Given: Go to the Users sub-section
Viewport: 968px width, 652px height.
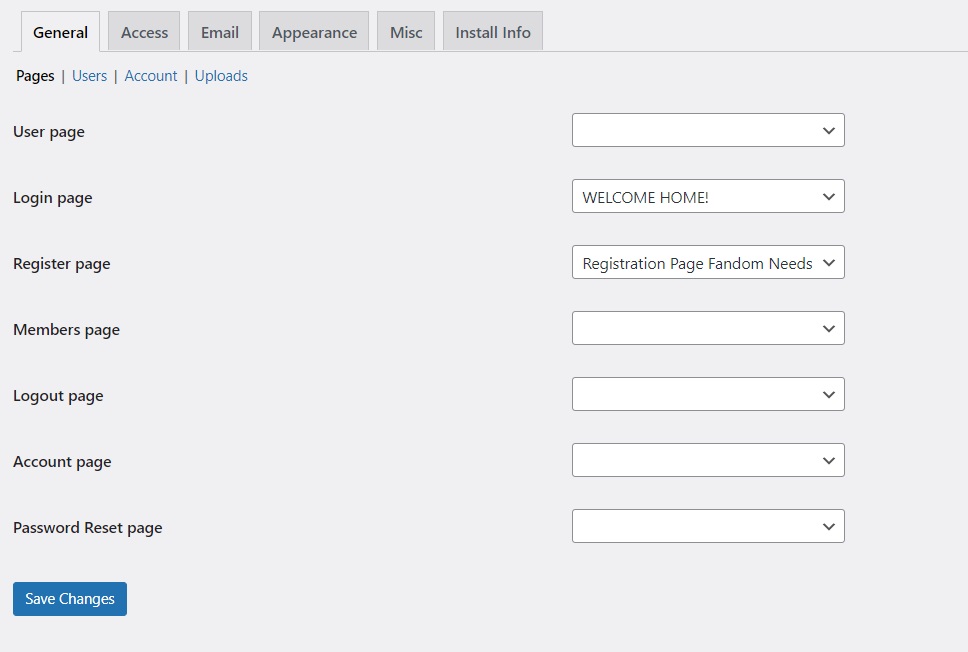Looking at the screenshot, I should (x=89, y=76).
